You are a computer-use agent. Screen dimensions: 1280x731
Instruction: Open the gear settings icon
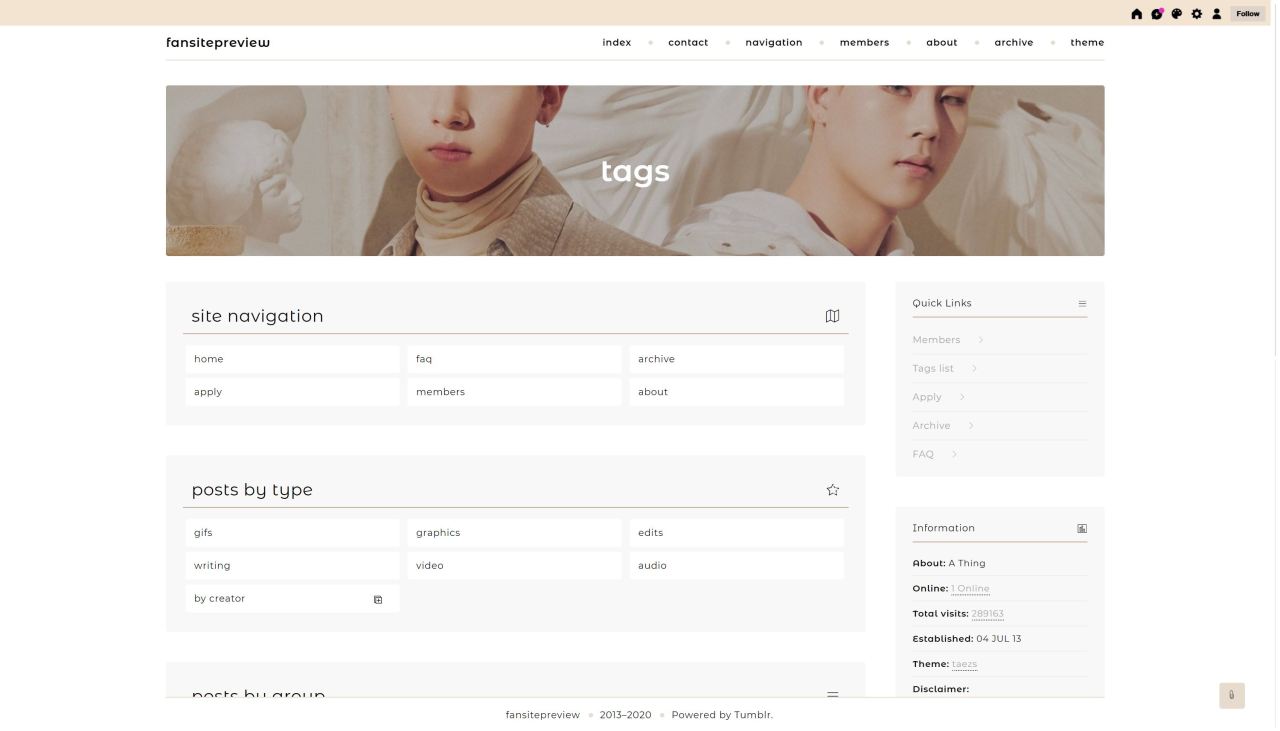click(x=1197, y=14)
